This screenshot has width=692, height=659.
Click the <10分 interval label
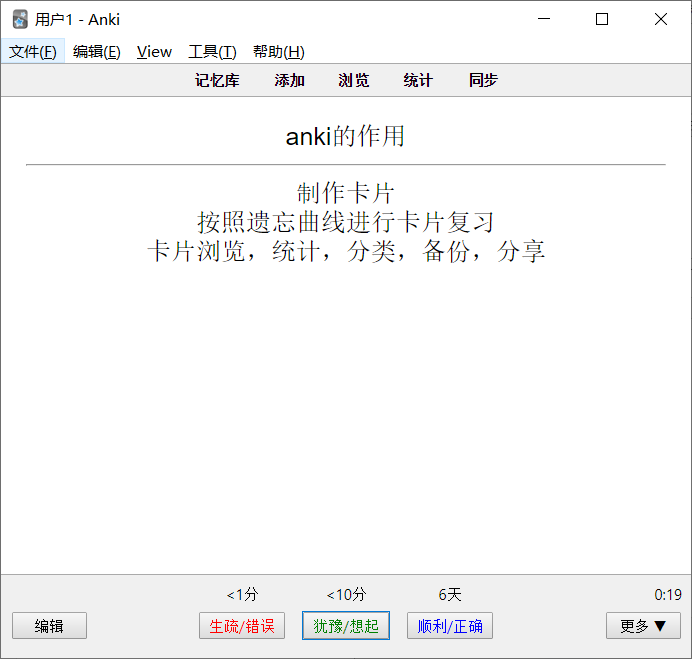click(346, 594)
